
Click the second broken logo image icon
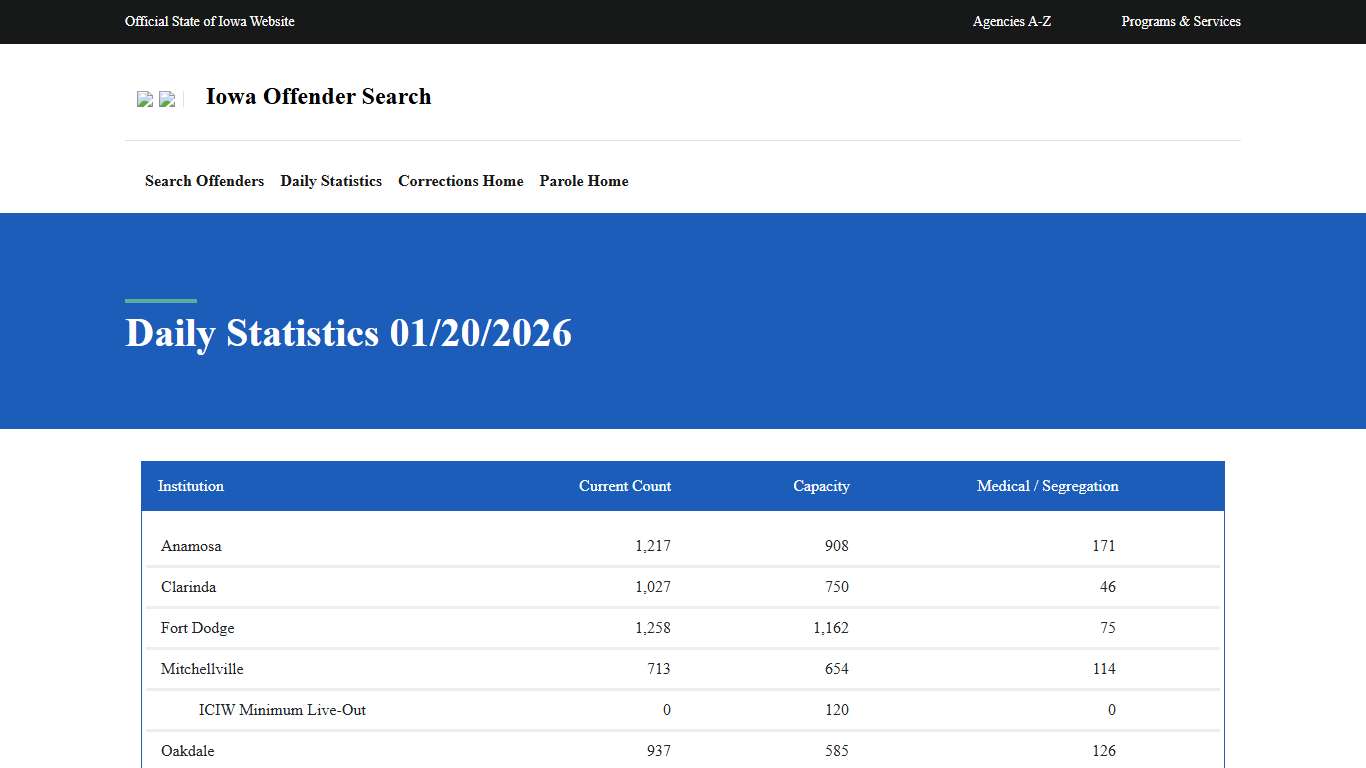[167, 99]
